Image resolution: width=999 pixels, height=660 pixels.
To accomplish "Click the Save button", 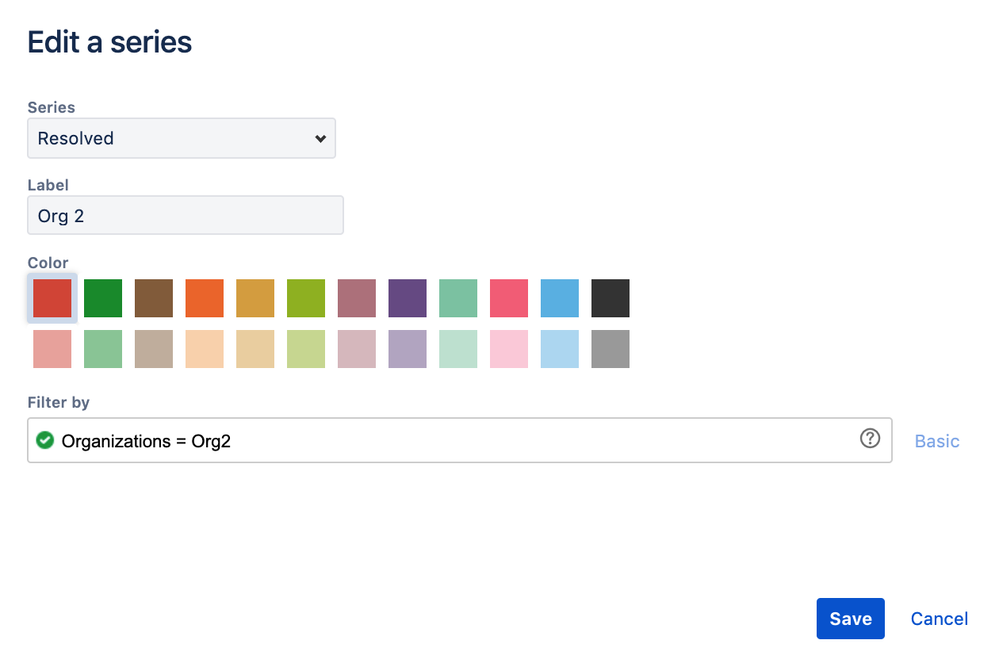I will (x=850, y=618).
